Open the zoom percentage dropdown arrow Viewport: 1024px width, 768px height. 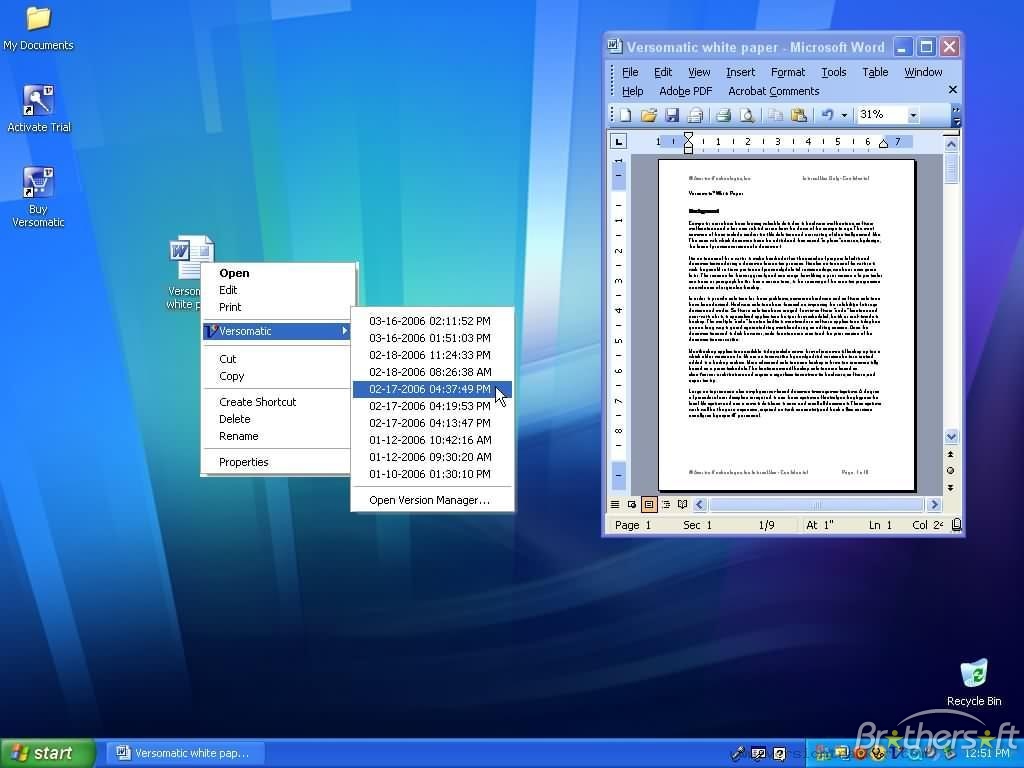913,116
